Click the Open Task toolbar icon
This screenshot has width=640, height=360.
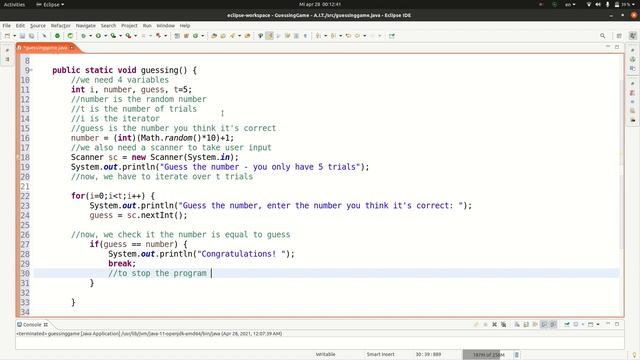pyautogui.click(x=223, y=36)
